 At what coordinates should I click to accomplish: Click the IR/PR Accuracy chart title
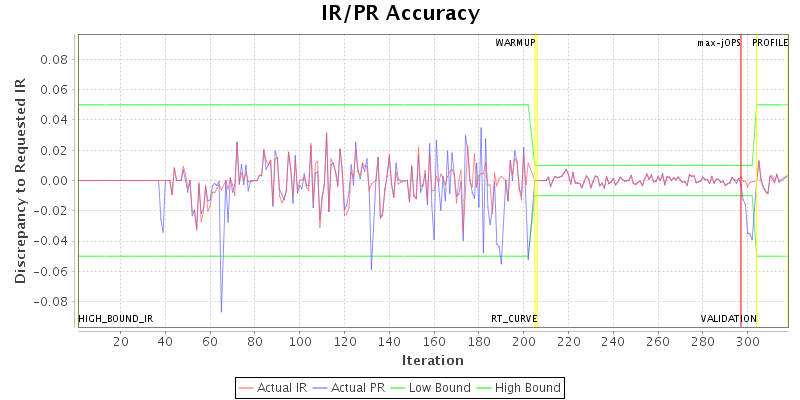click(x=400, y=14)
